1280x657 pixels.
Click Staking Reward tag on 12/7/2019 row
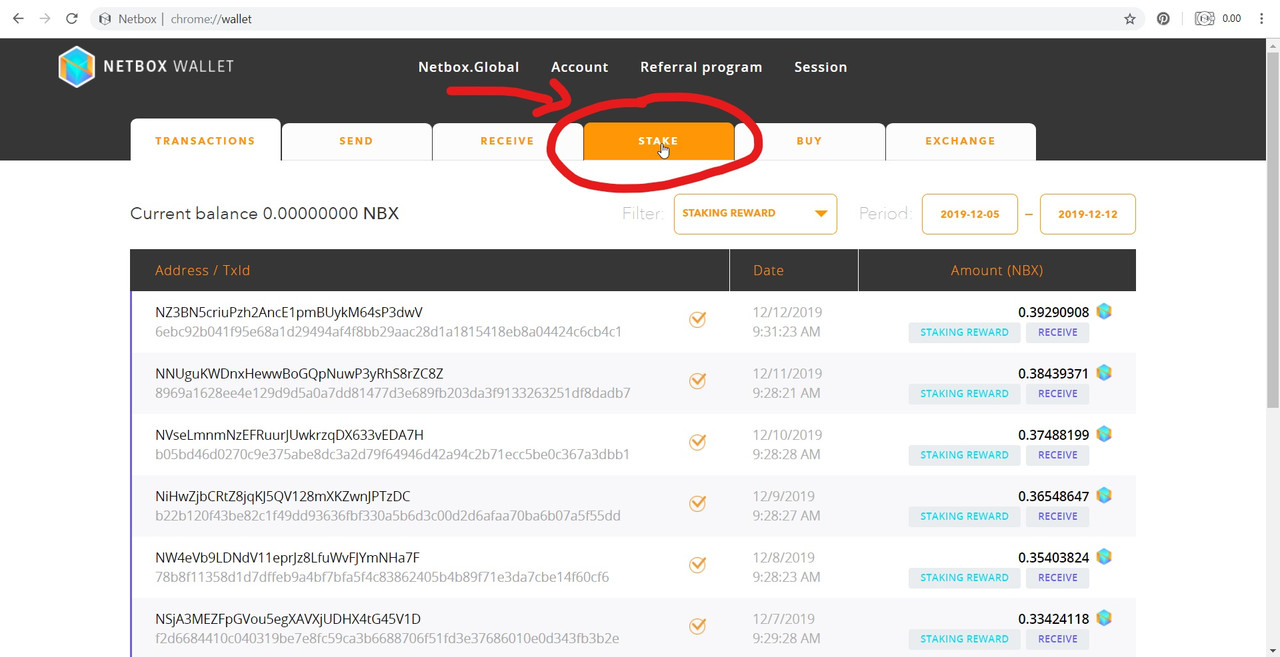964,639
